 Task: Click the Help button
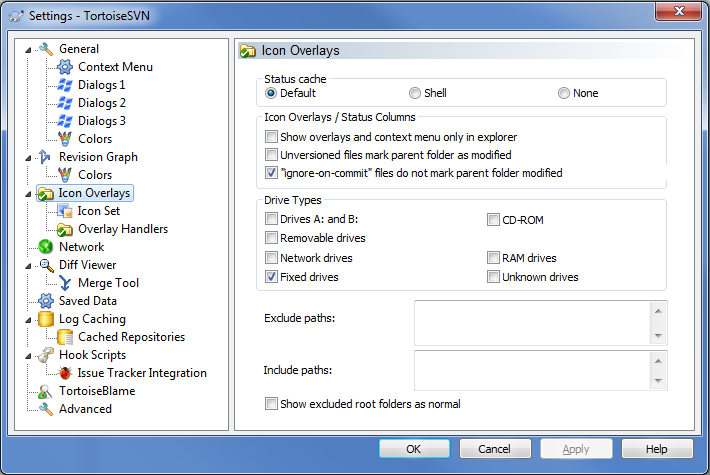point(657,449)
